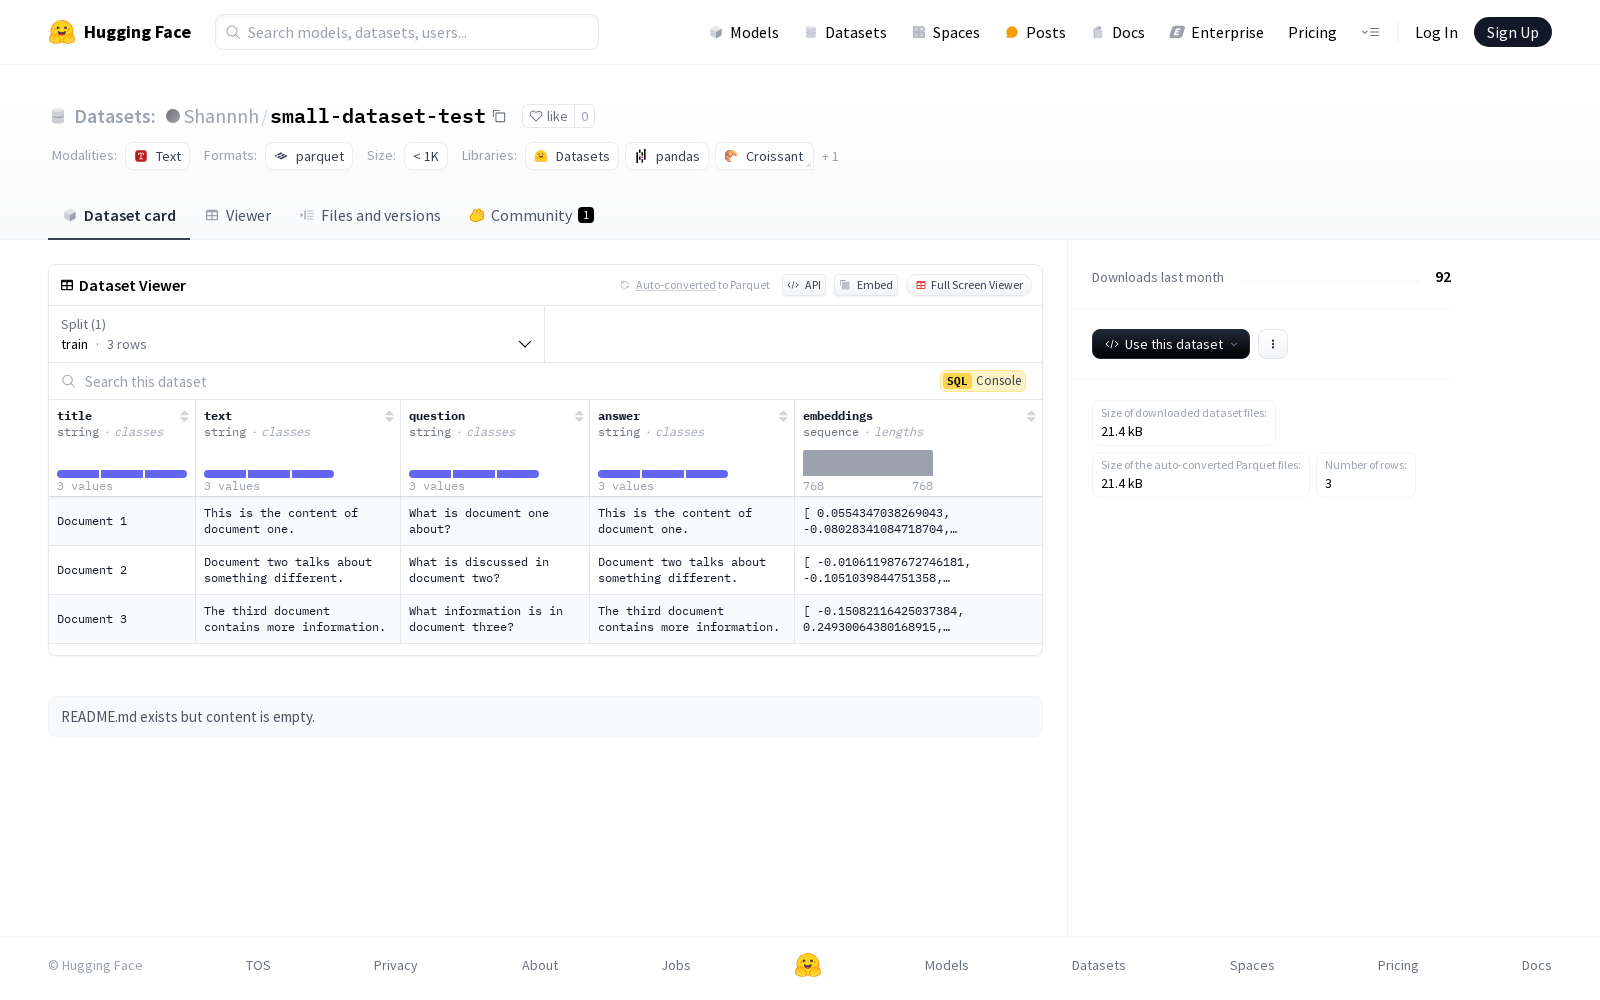Click the like count number
Image resolution: width=1600 pixels, height=1000 pixels.
(585, 116)
